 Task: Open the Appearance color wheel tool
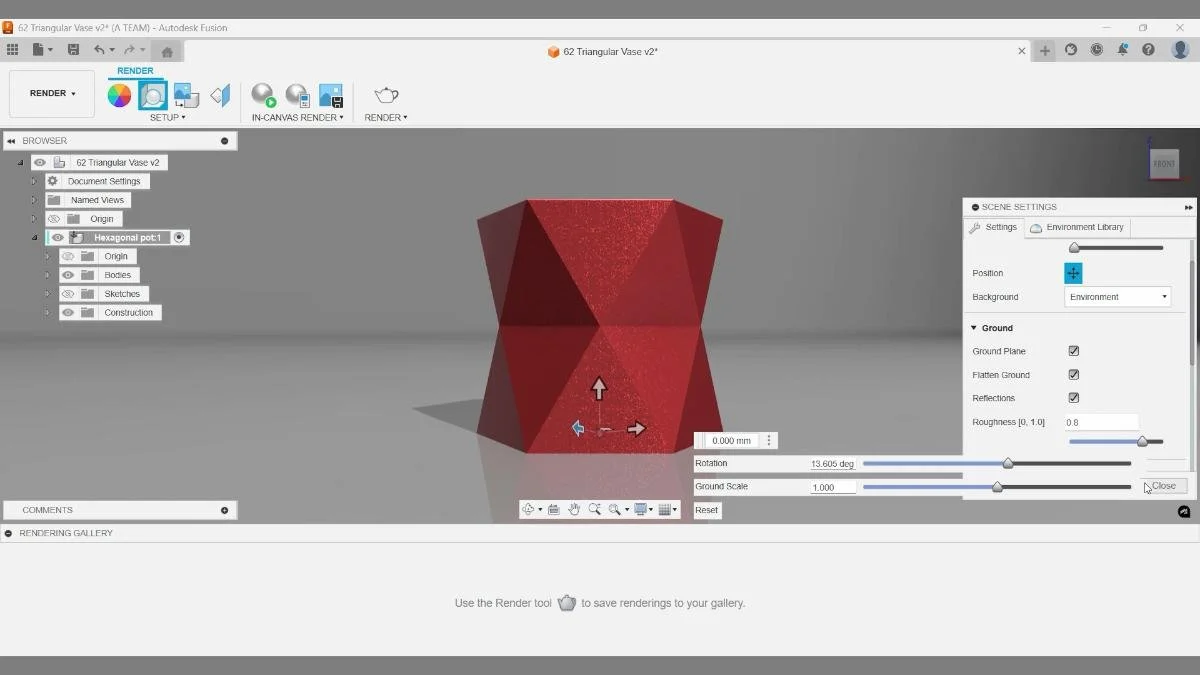point(120,94)
